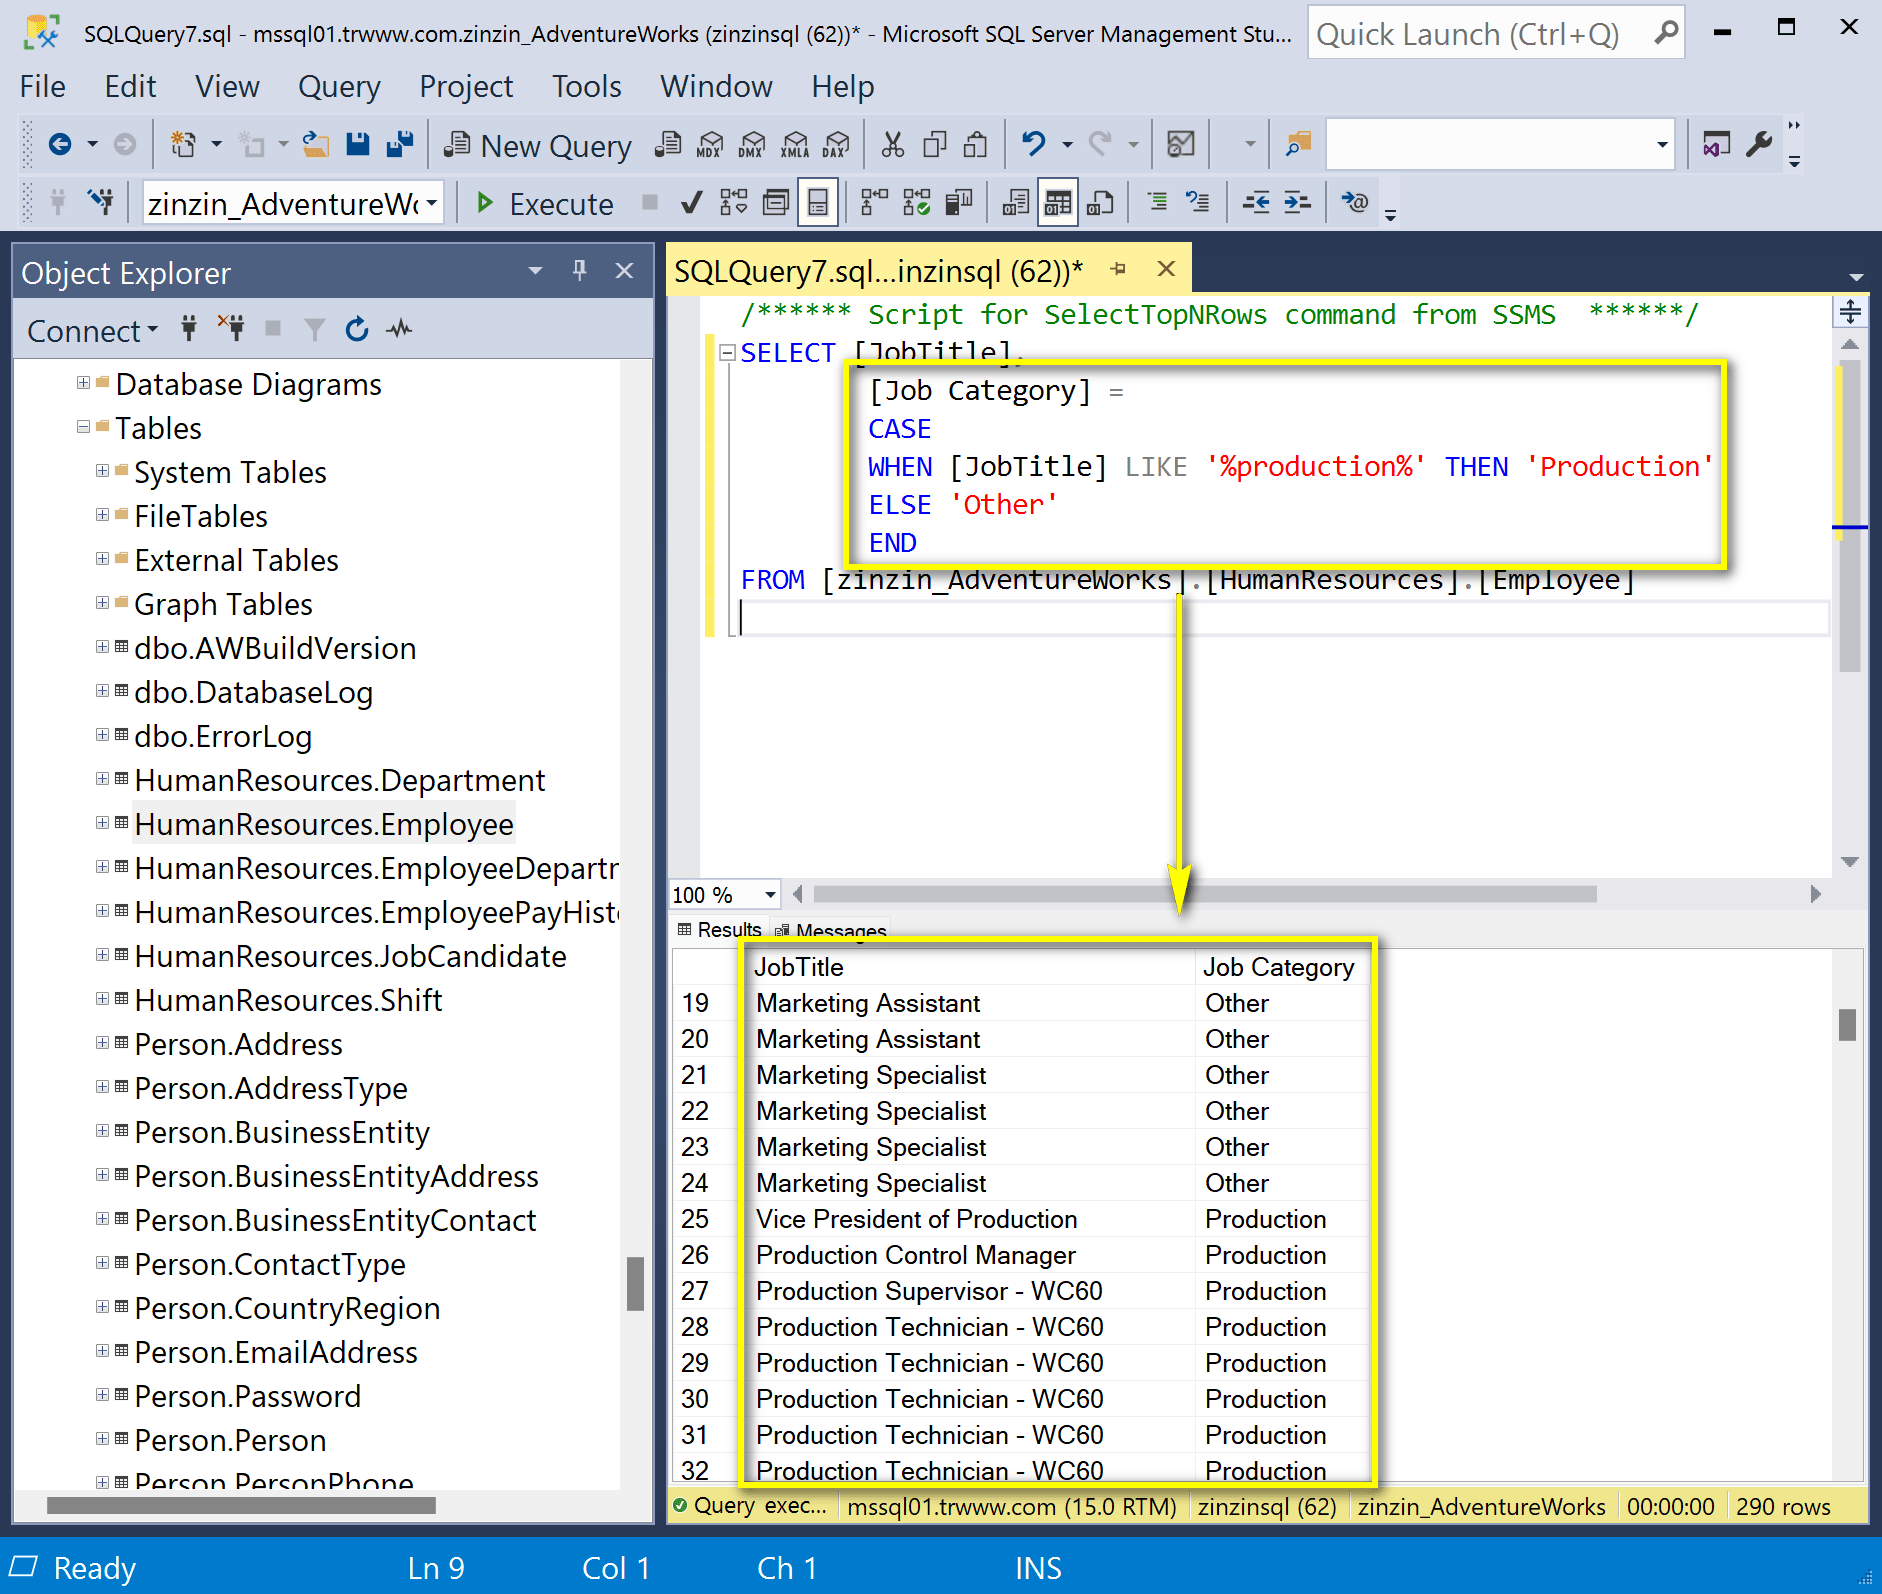Viewport: 1882px width, 1594px height.
Task: Pin the SQLQuery7.sql document tab
Action: (x=1119, y=269)
